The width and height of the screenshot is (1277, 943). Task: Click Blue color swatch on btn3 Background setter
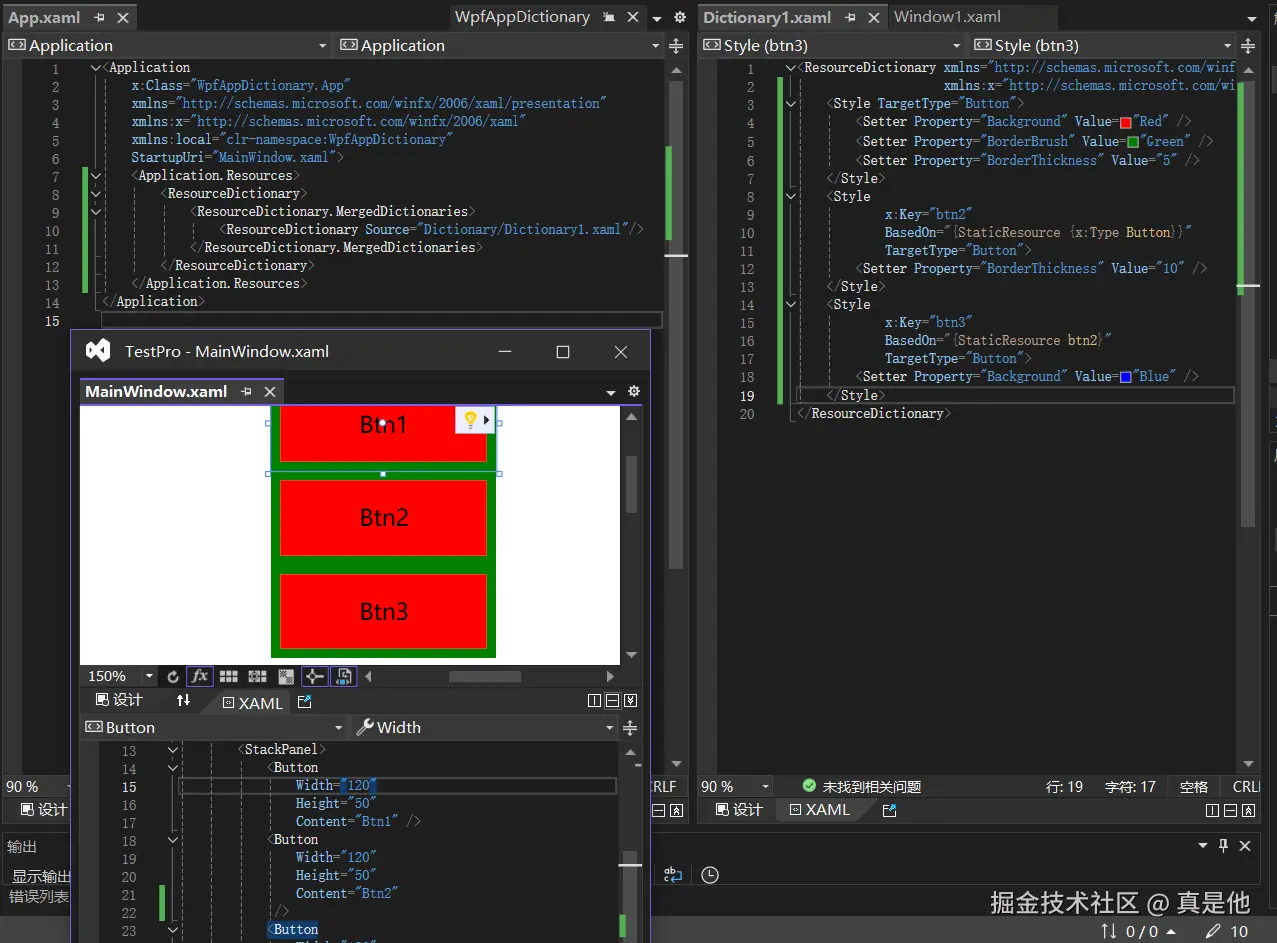tap(1125, 378)
